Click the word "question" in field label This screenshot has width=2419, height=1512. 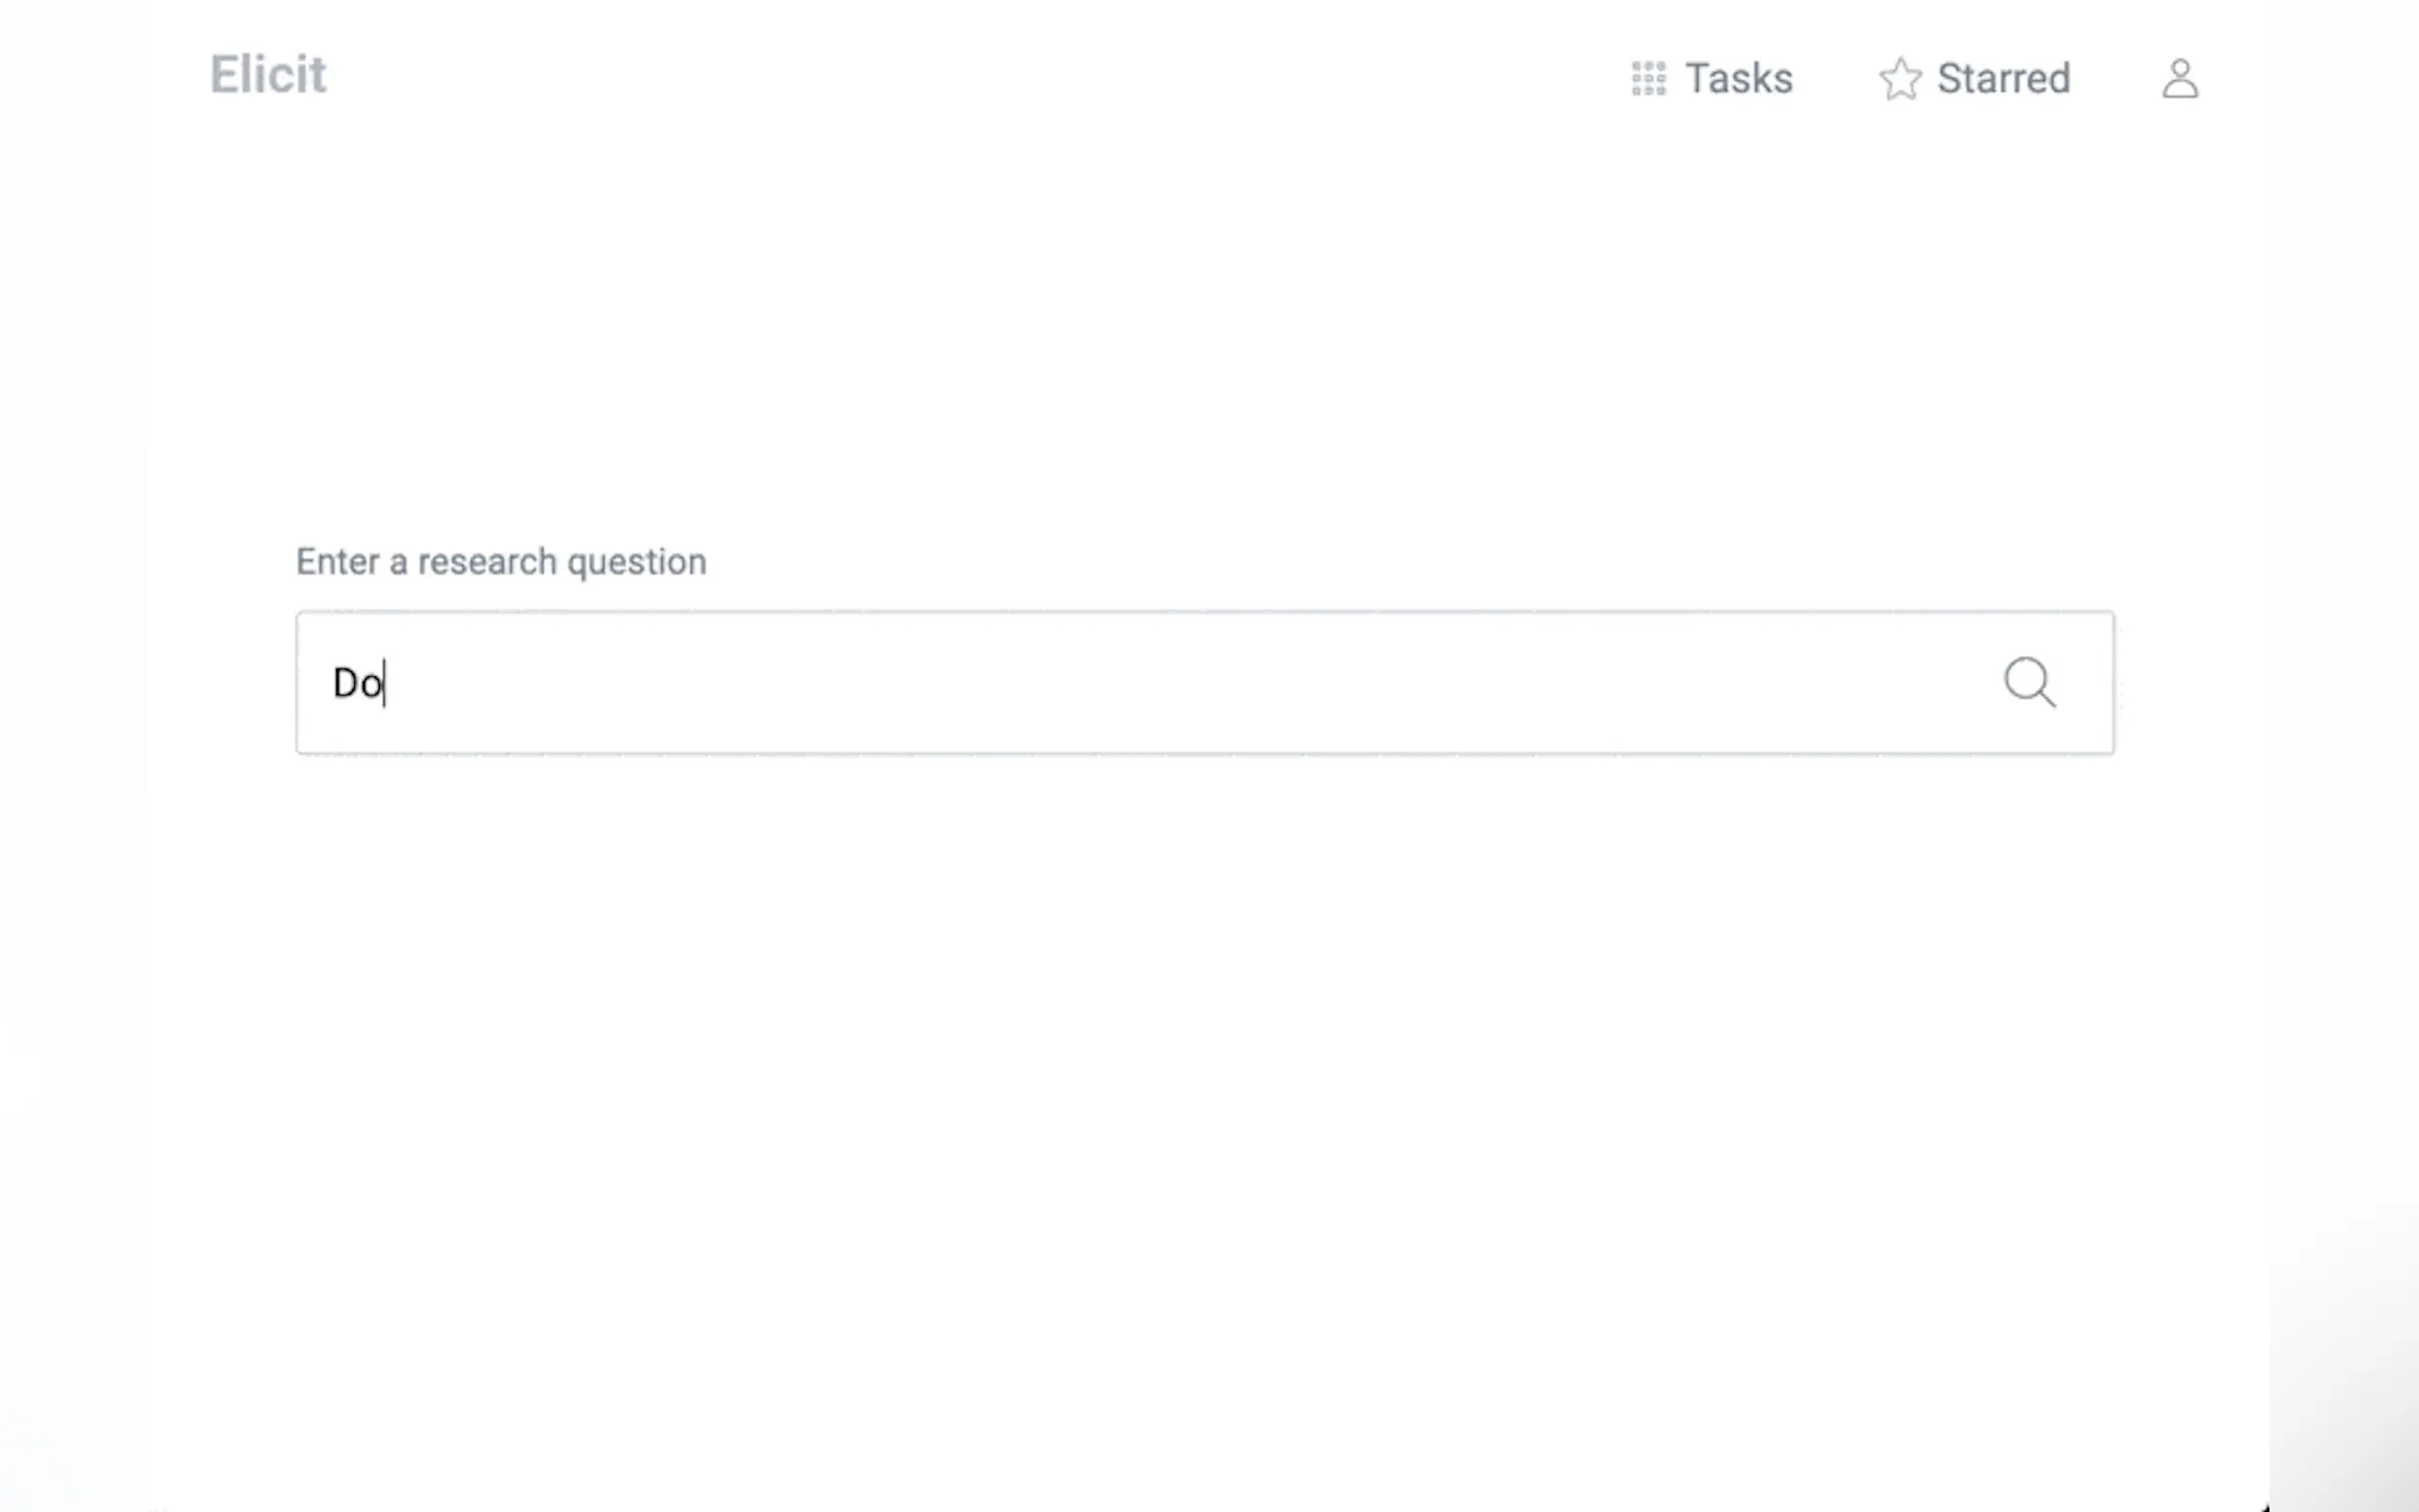636,563
